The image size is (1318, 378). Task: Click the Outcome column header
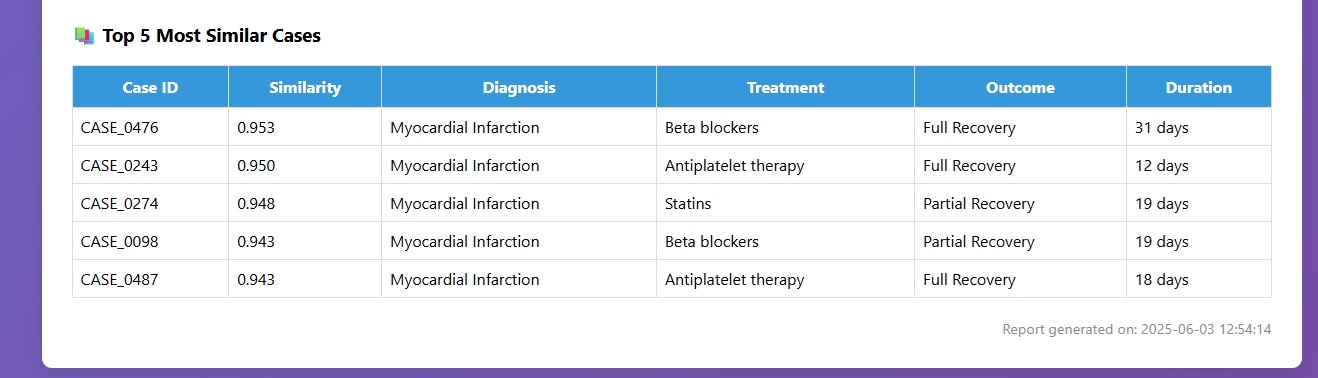point(1021,87)
